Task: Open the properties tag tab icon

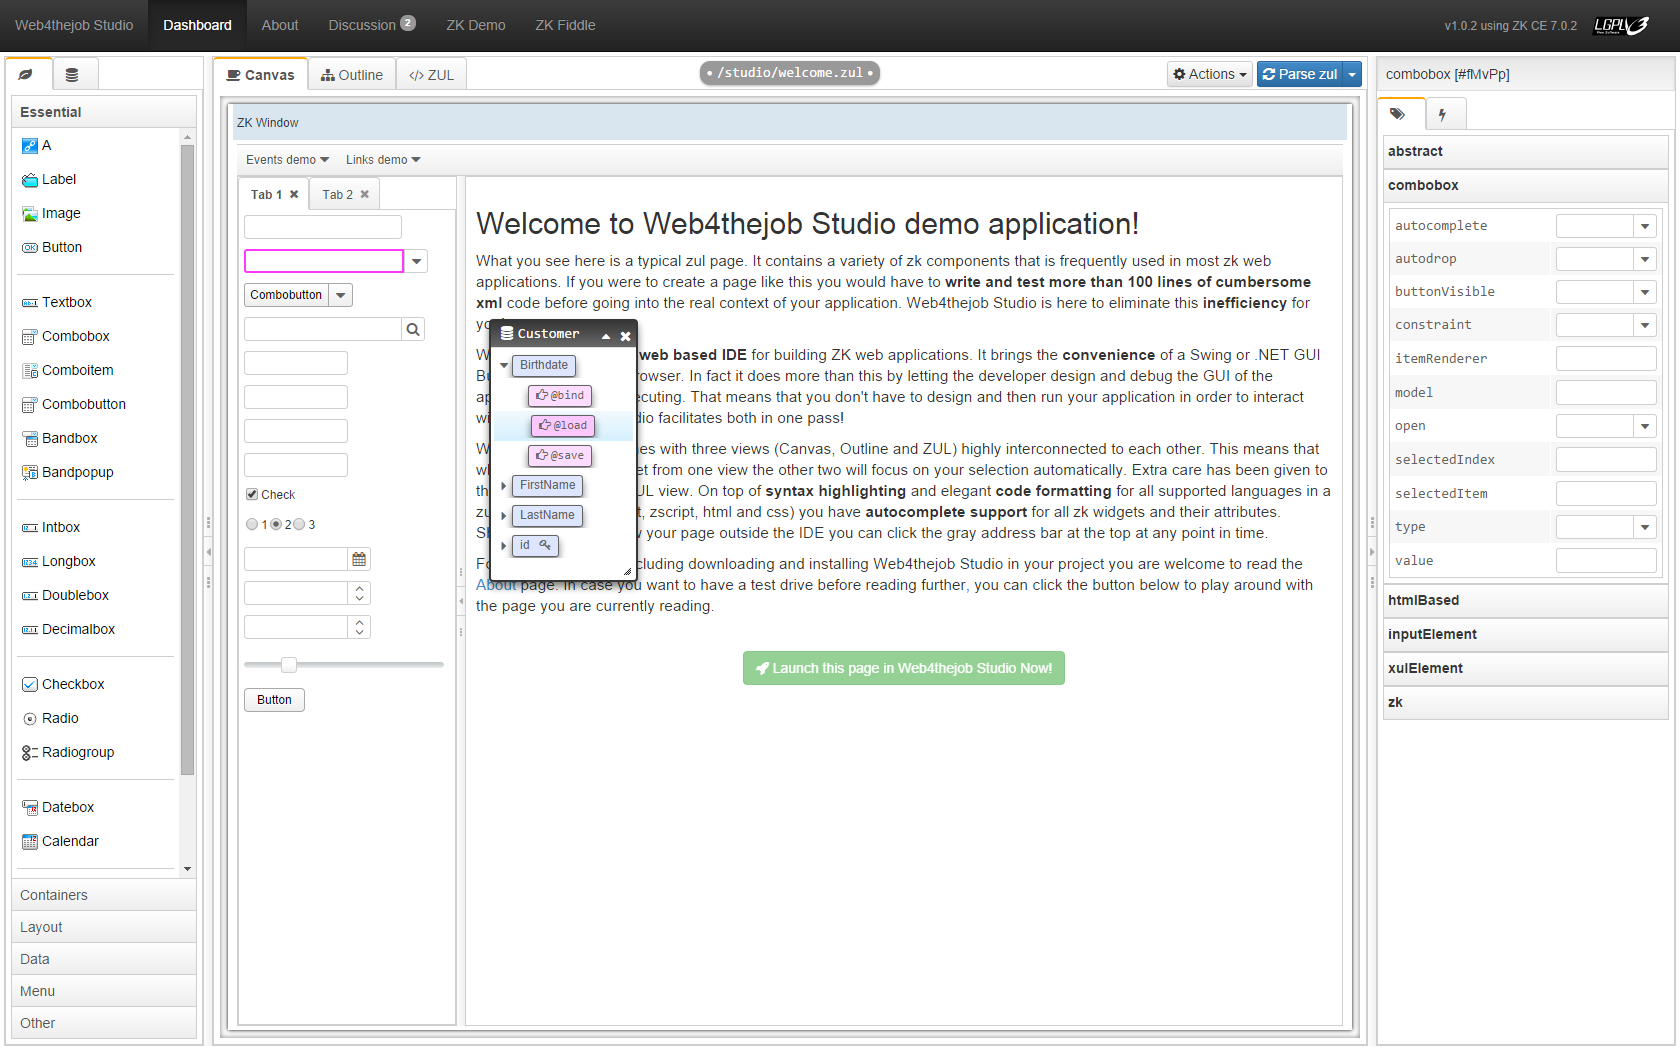Action: [1398, 114]
